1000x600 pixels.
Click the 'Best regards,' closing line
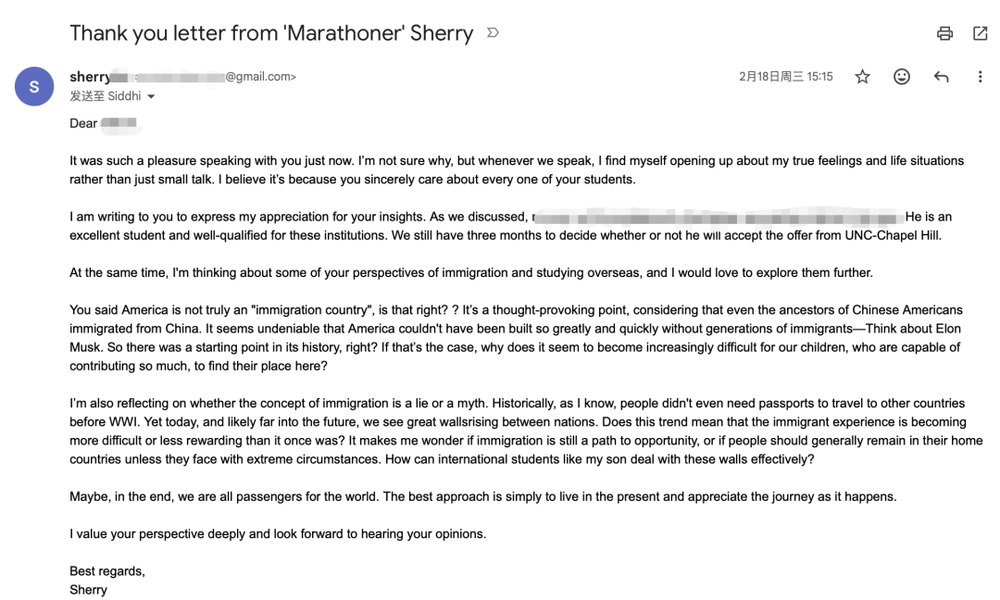tap(107, 571)
